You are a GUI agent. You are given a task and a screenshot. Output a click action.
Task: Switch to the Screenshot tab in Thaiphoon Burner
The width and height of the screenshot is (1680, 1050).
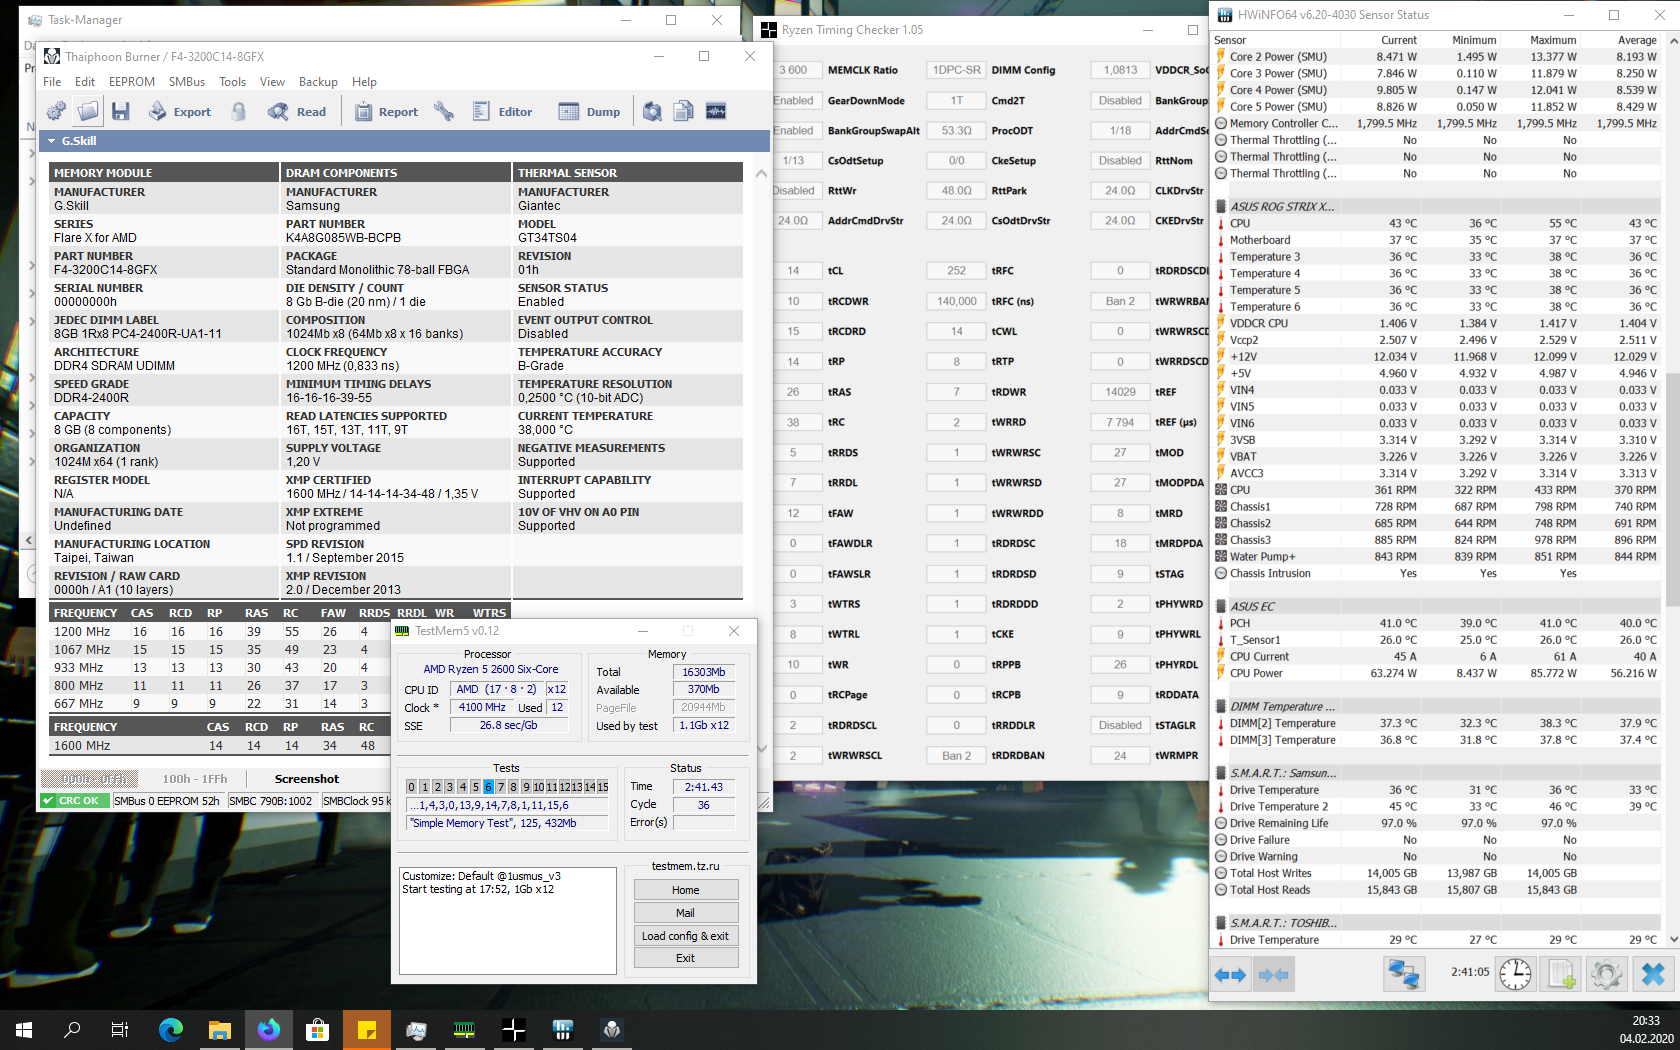click(x=307, y=779)
